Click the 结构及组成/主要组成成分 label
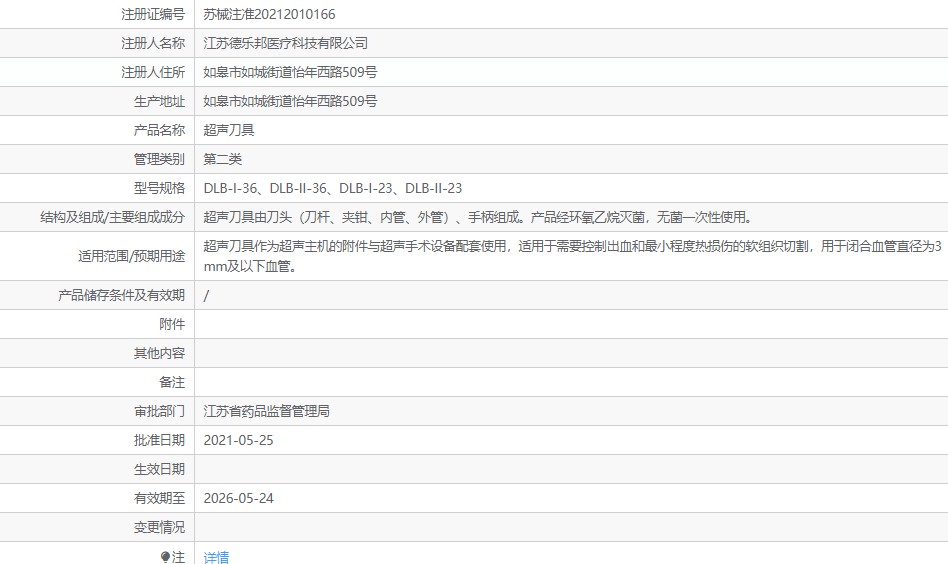This screenshot has height=564, width=948. pos(112,218)
